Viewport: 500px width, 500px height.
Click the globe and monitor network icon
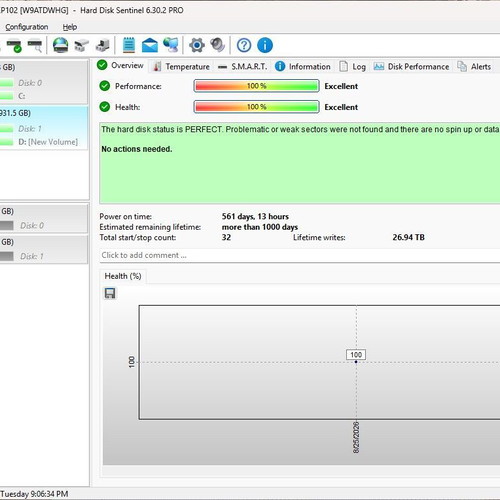pyautogui.click(x=171, y=45)
